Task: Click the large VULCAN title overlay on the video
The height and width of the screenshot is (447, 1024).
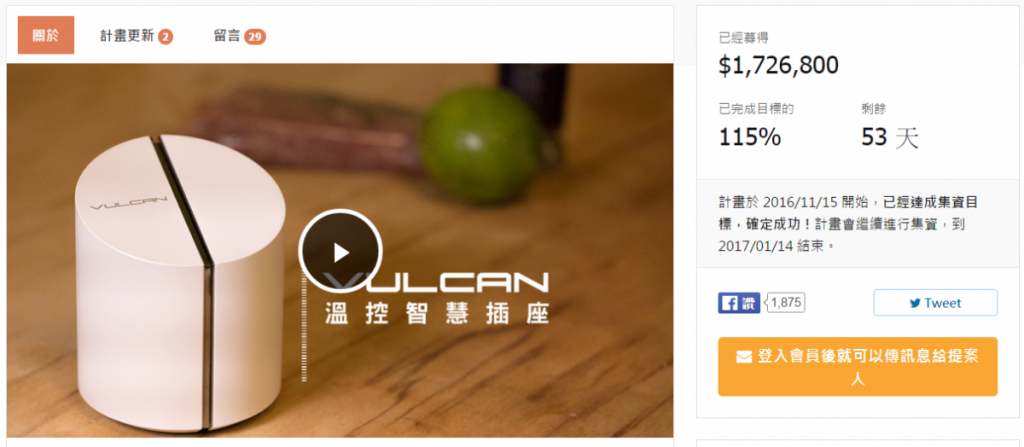Action: 436,282
